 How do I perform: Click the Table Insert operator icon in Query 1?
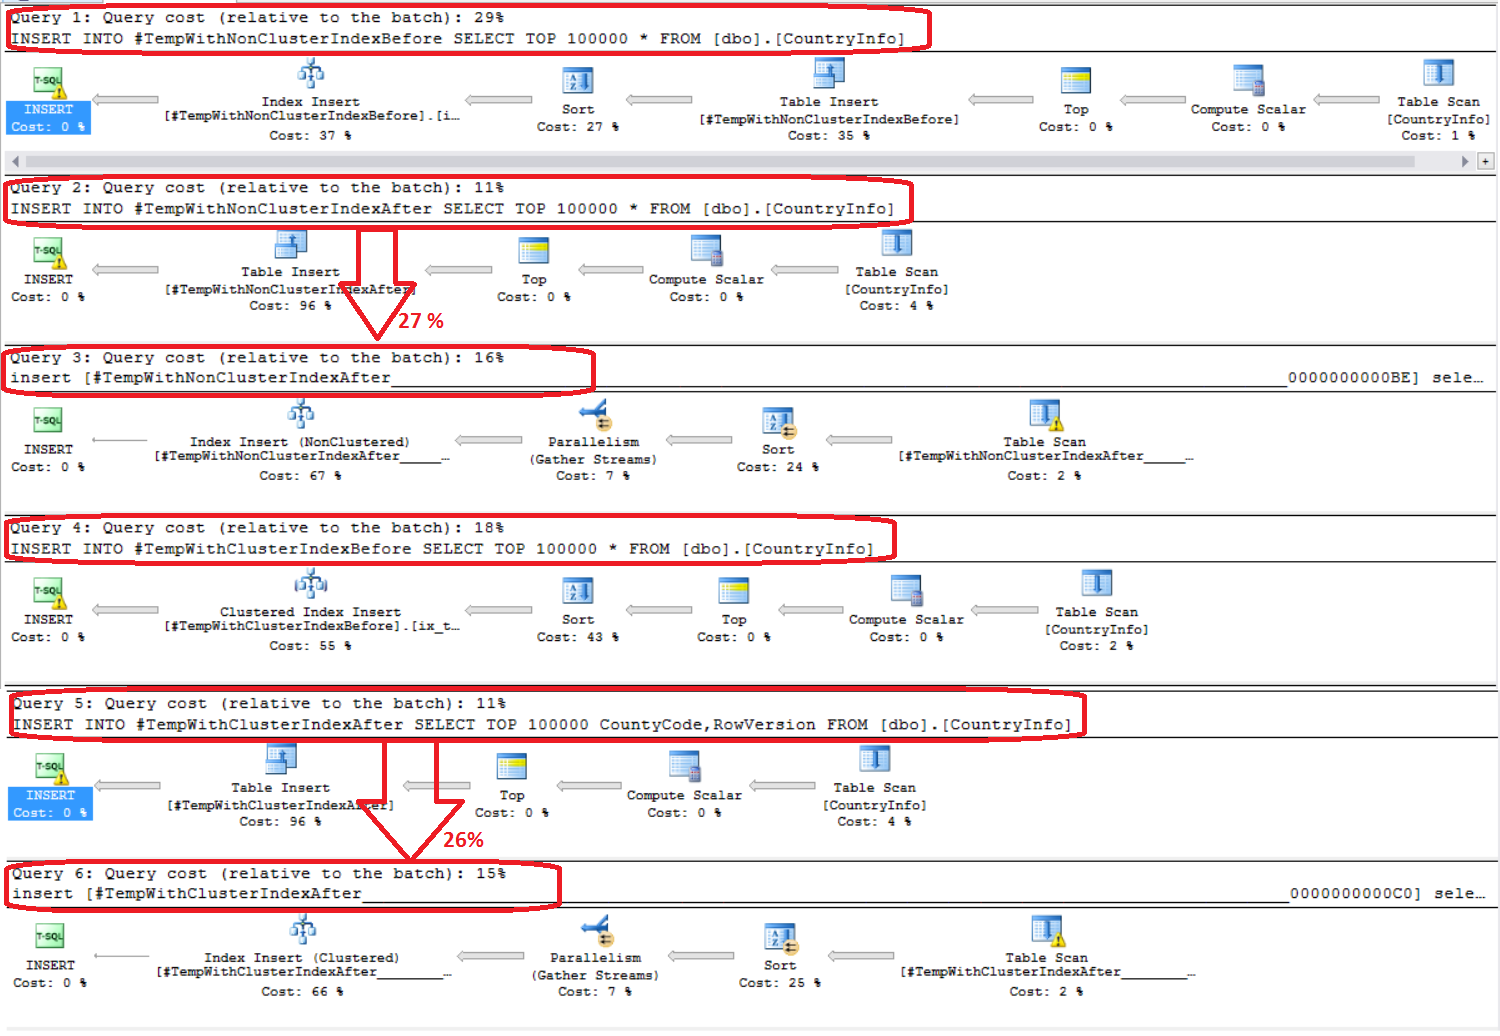[x=829, y=74]
